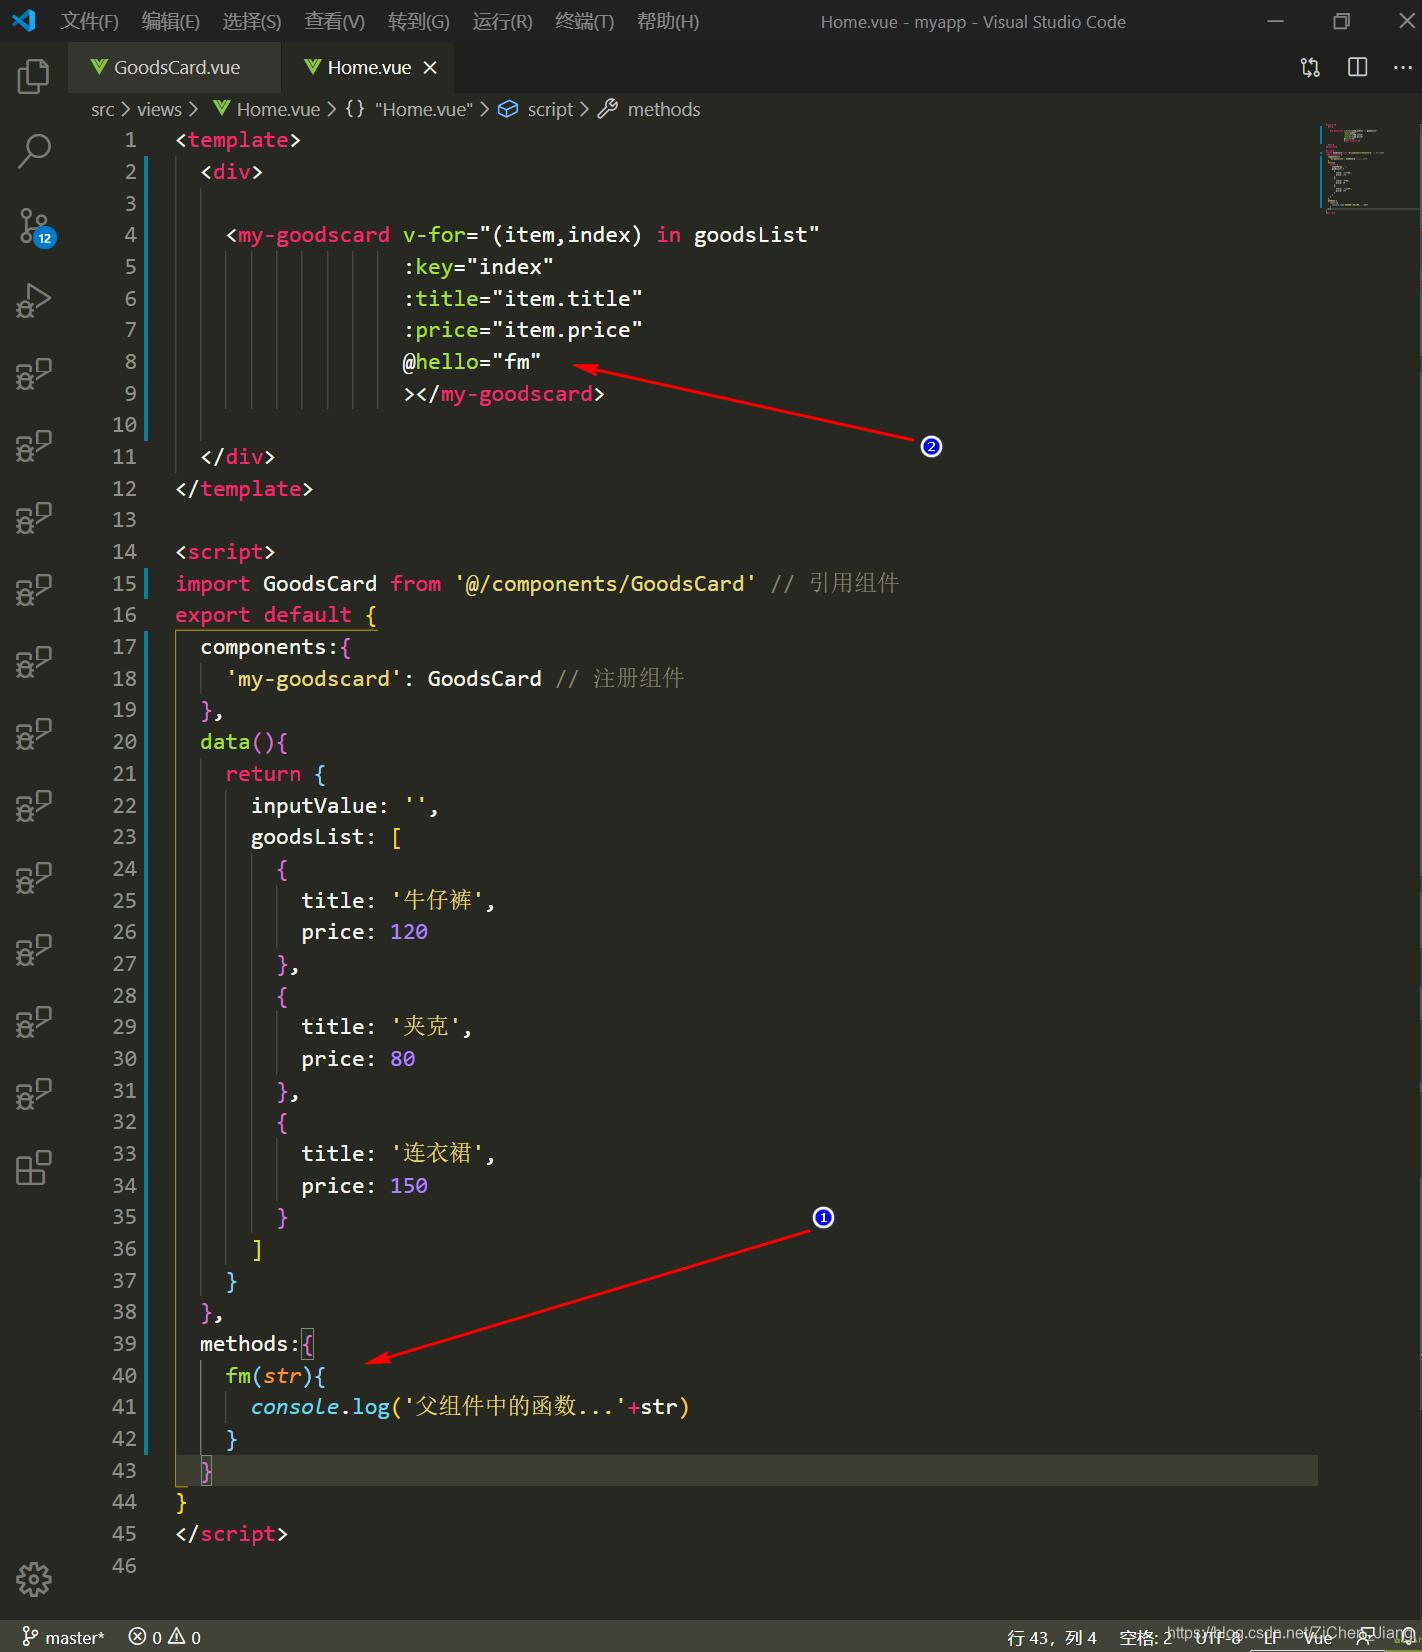Viewport: 1422px width, 1652px height.
Task: Click 行 43, 列 4 cursor position
Action: coord(1051,1637)
